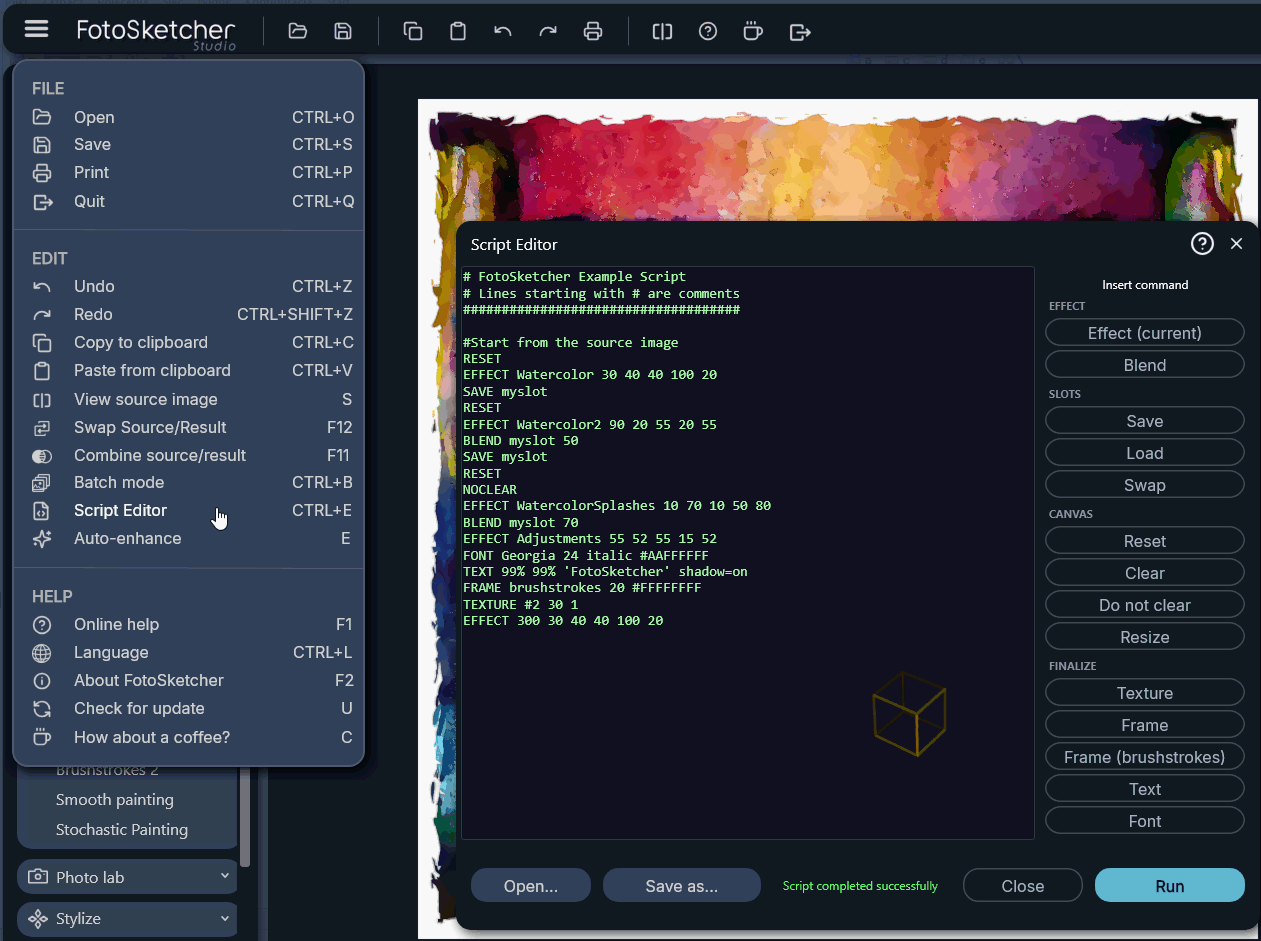The image size is (1261, 941).
Task: Click the hamburger menu icon
Action: click(36, 29)
